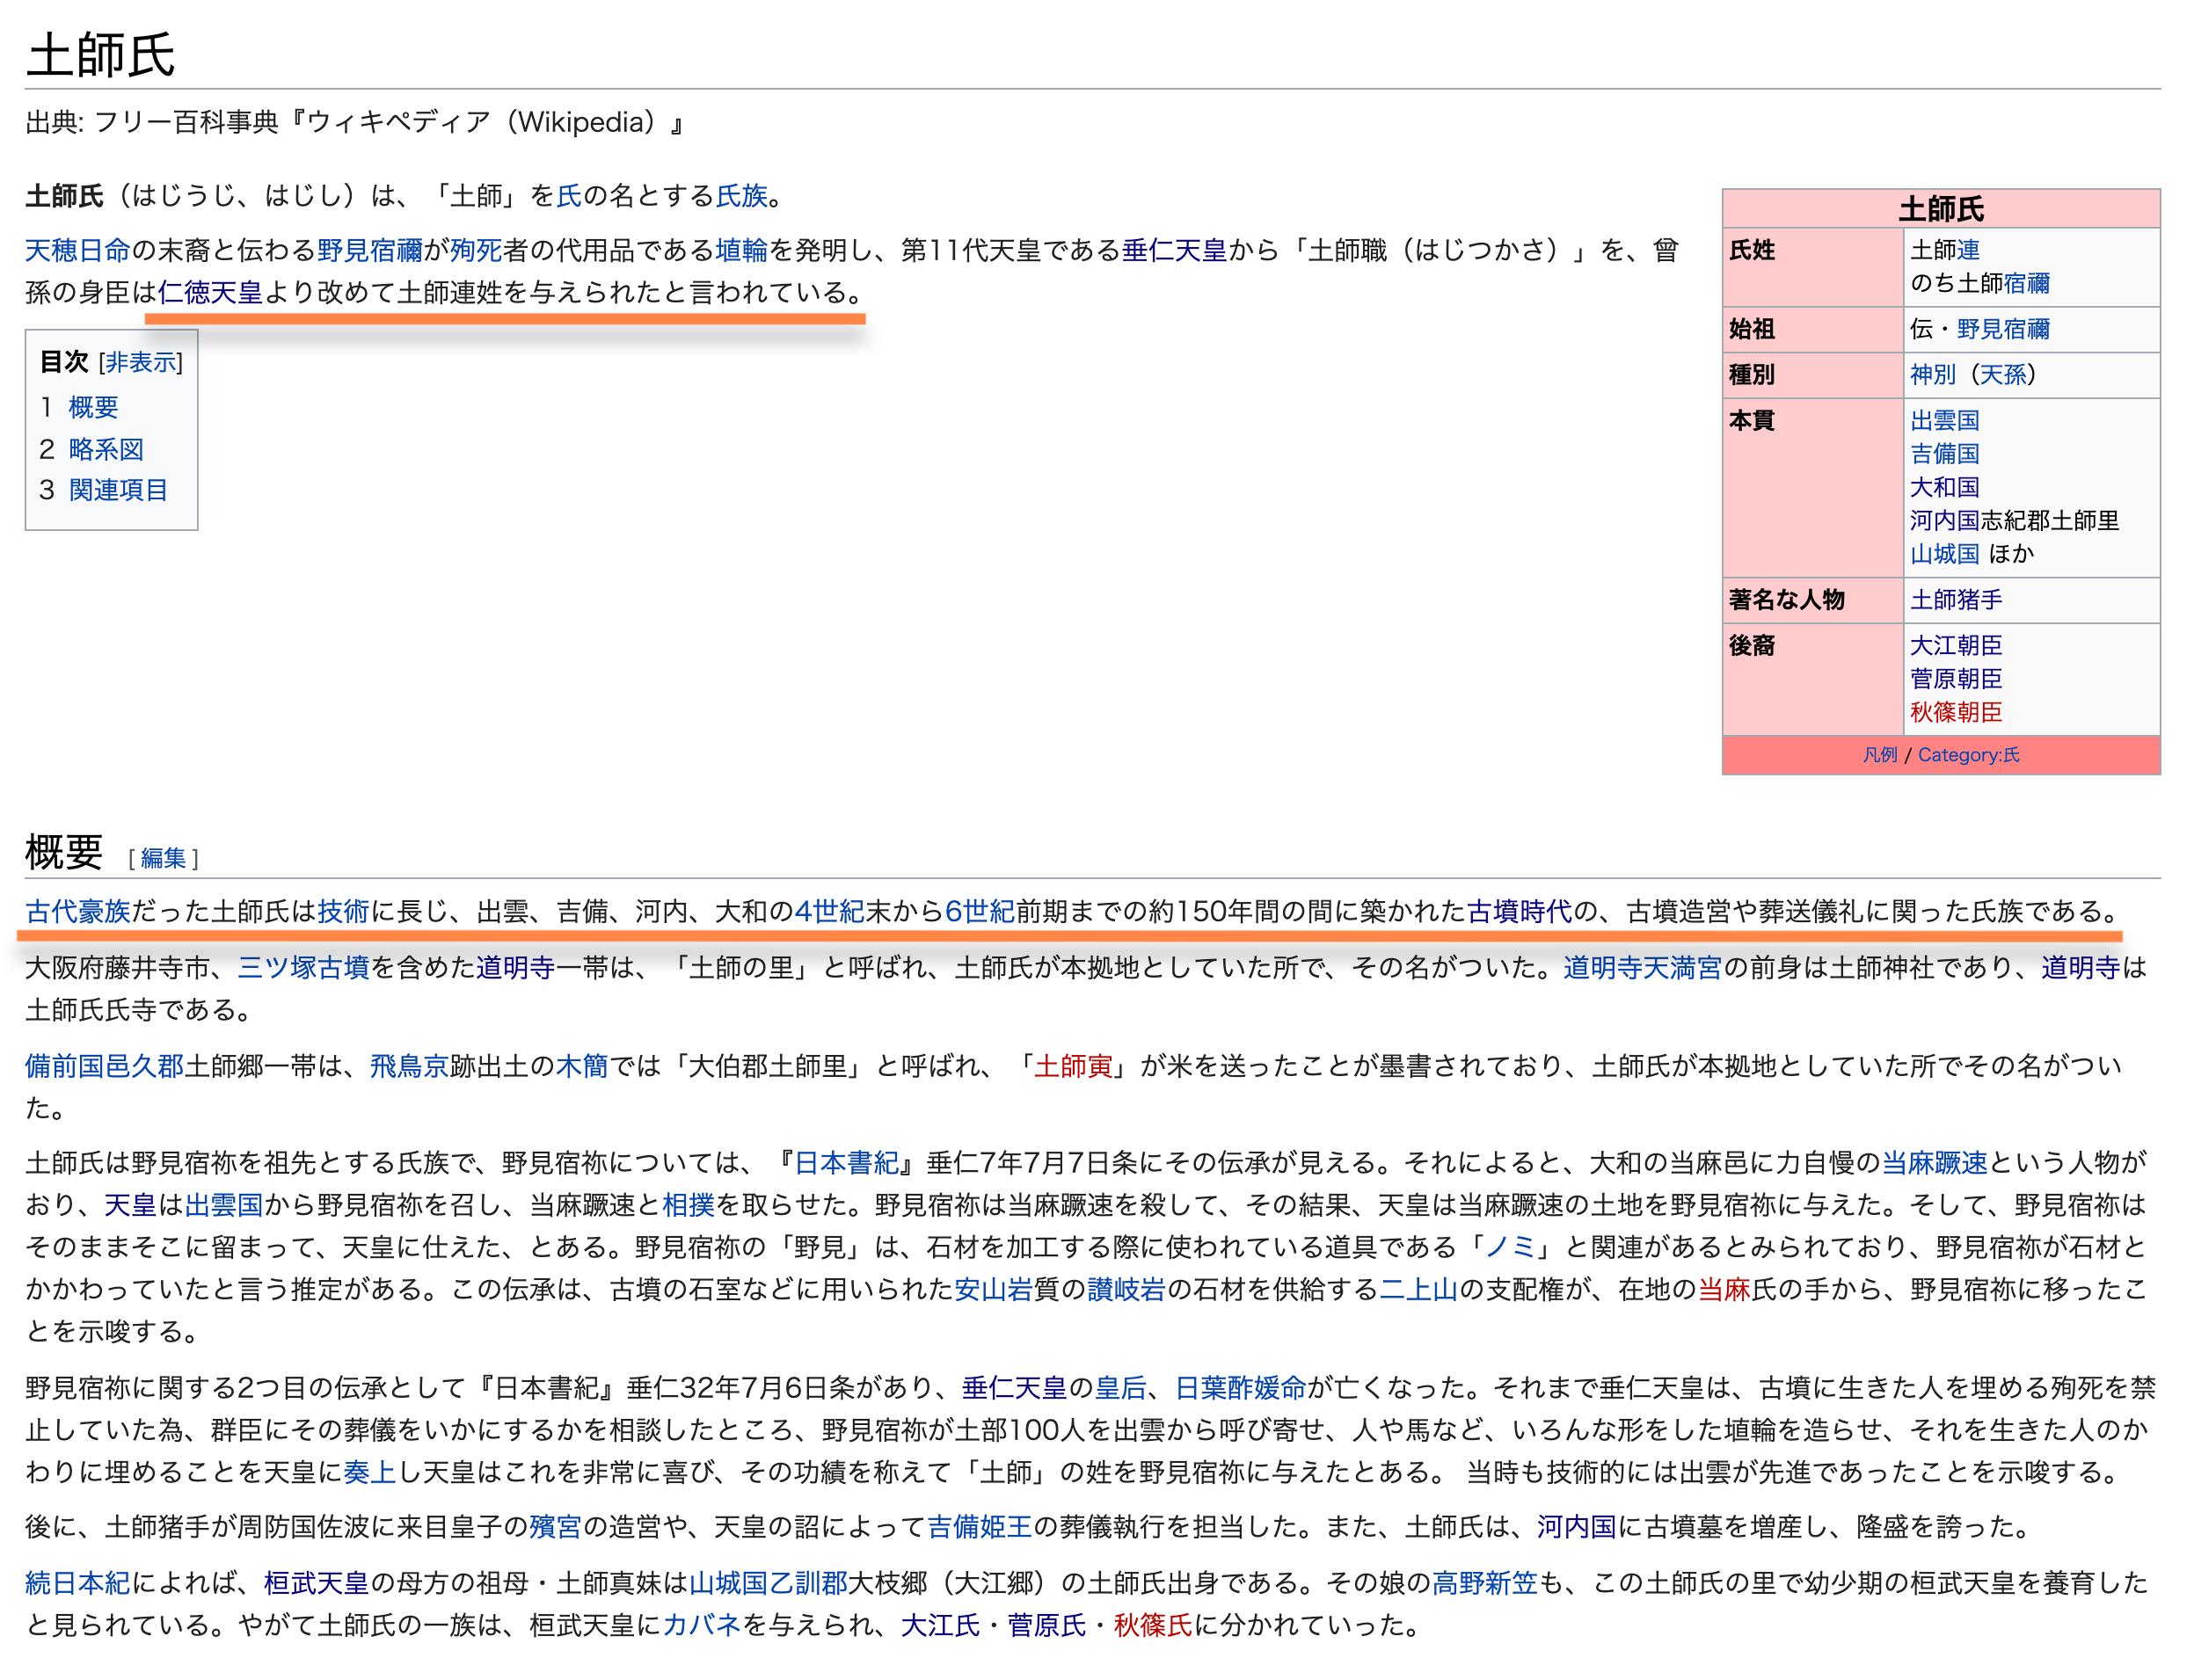Open the 古墳時代 link
Screen dimensions: 2194x1680
coord(1519,911)
